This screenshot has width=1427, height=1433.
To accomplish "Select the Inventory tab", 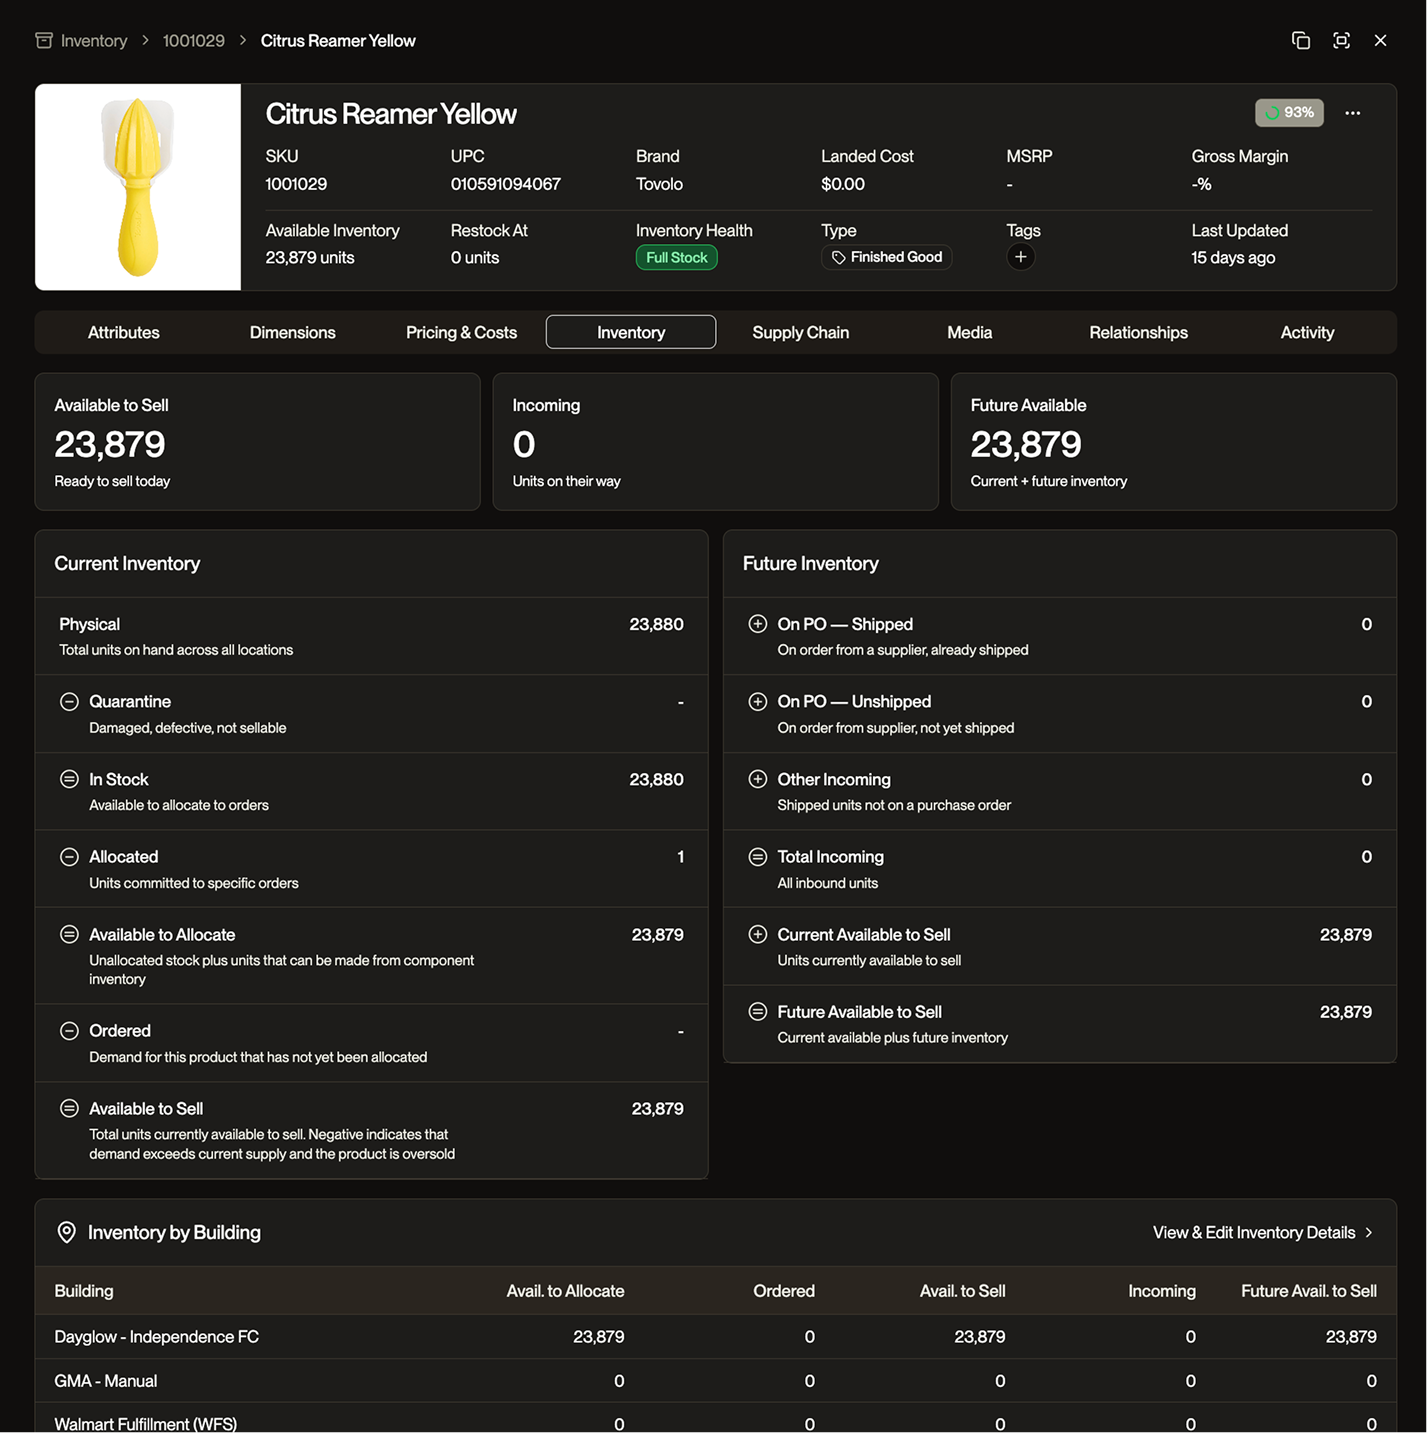I will click(631, 332).
